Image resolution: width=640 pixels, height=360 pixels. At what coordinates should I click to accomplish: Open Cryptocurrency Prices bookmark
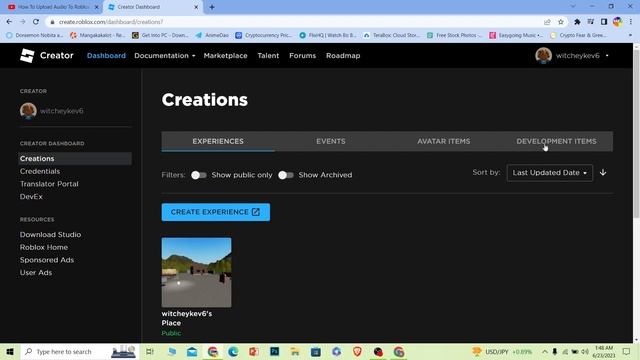[264, 36]
